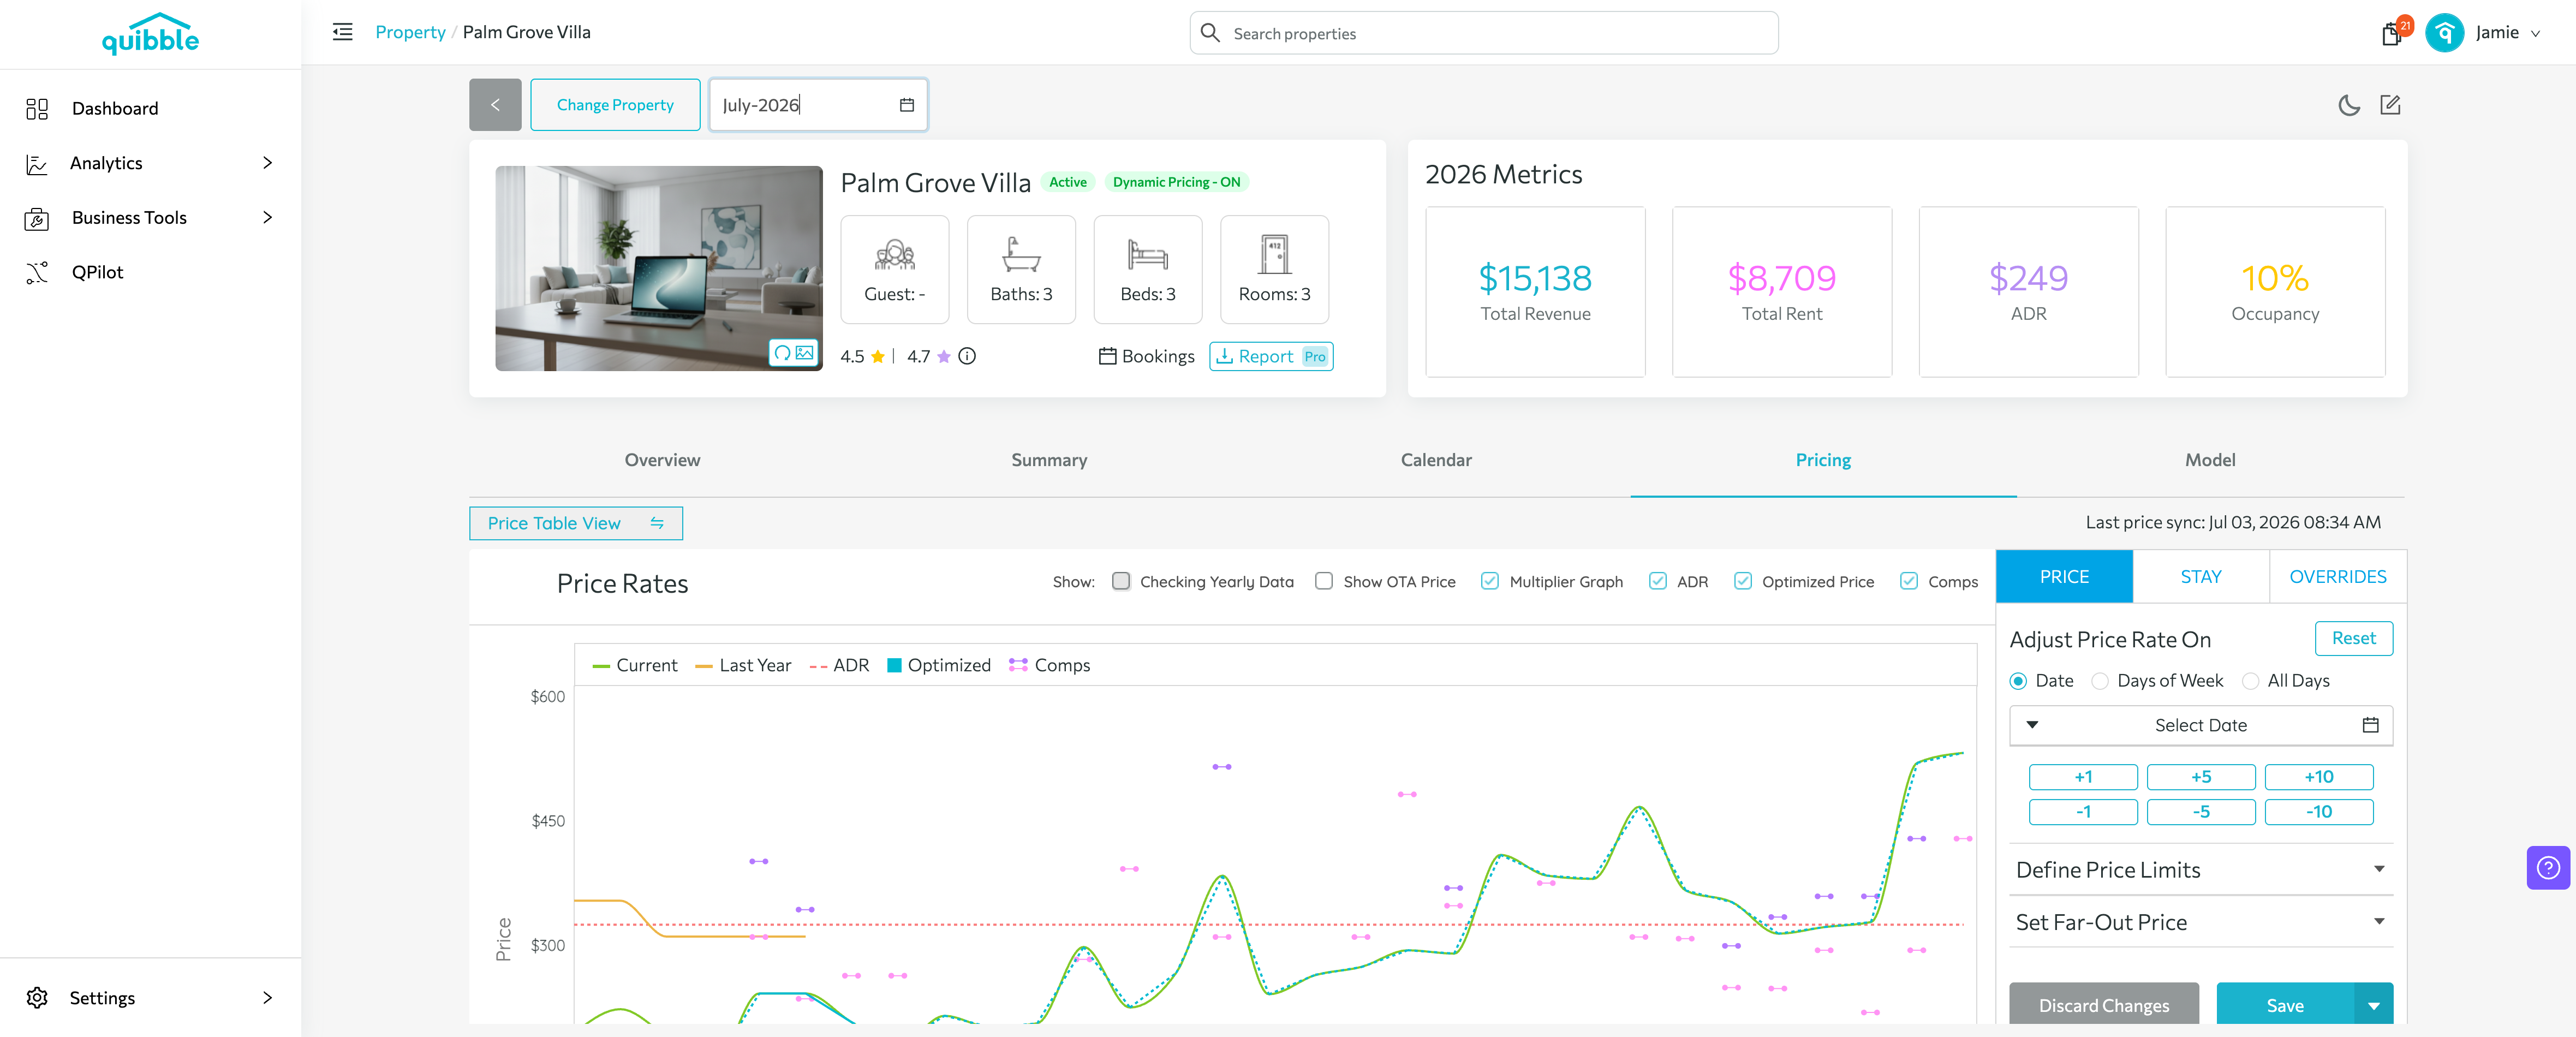
Task: Click the Reset button
Action: (x=2353, y=638)
